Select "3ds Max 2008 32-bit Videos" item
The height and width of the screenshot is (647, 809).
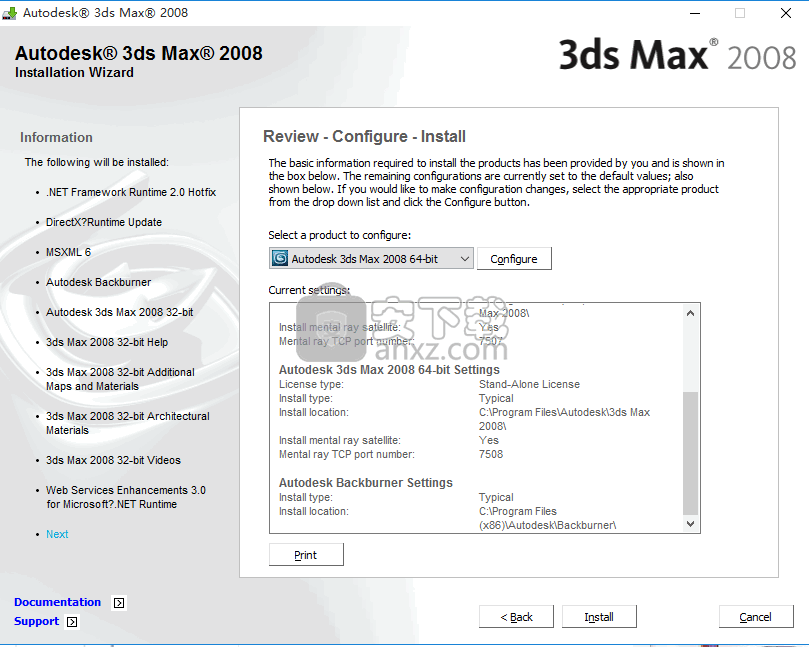point(113,460)
